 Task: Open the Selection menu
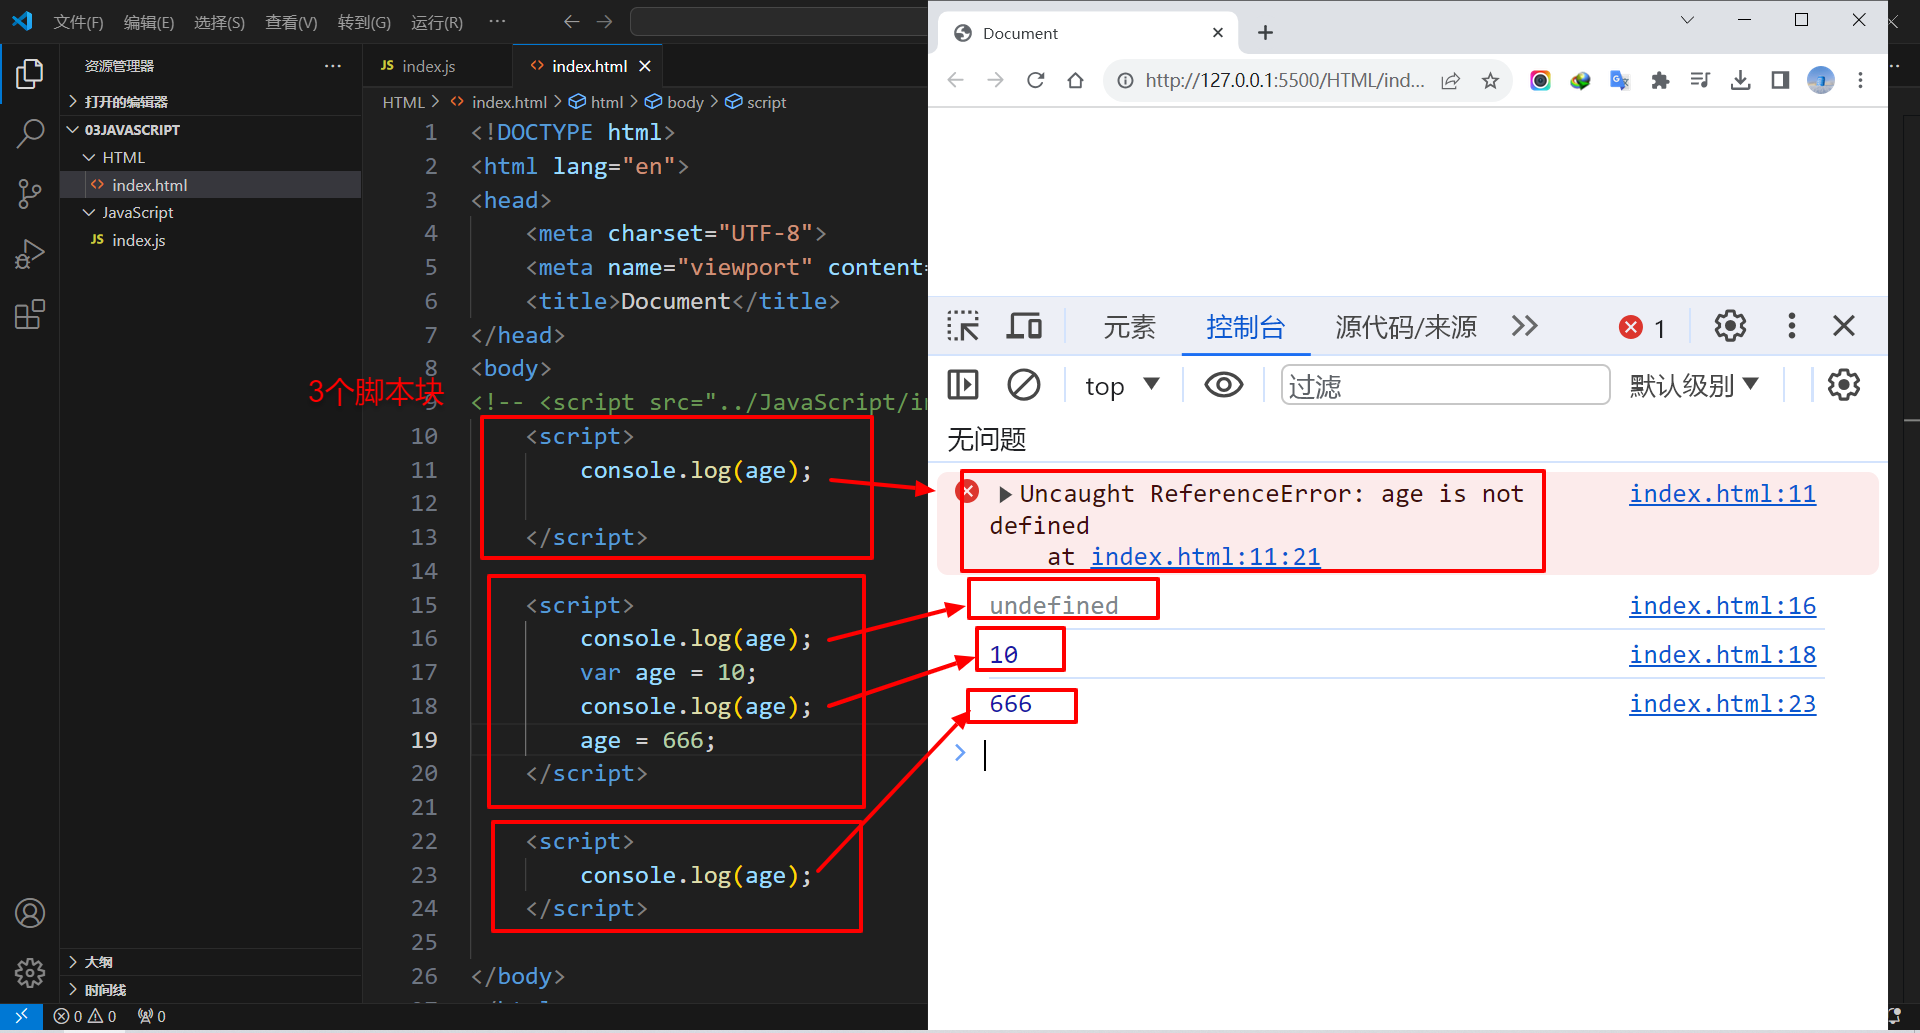click(219, 22)
